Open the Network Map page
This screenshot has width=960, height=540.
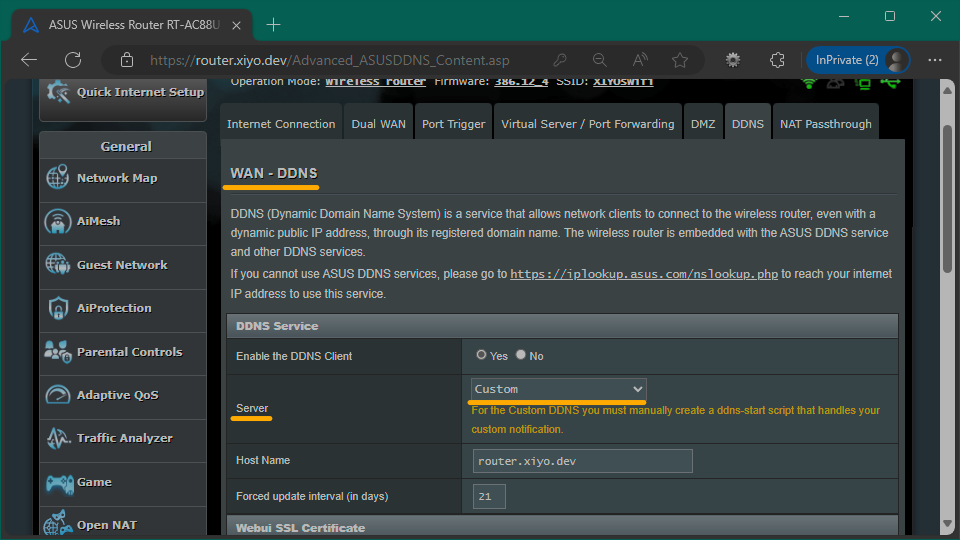point(117,178)
